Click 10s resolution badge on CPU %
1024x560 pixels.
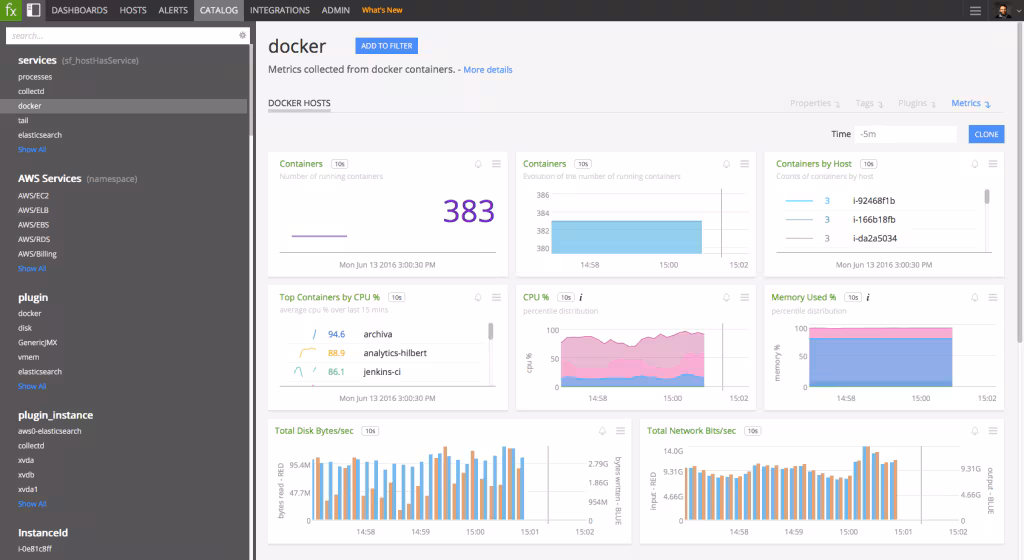566,297
